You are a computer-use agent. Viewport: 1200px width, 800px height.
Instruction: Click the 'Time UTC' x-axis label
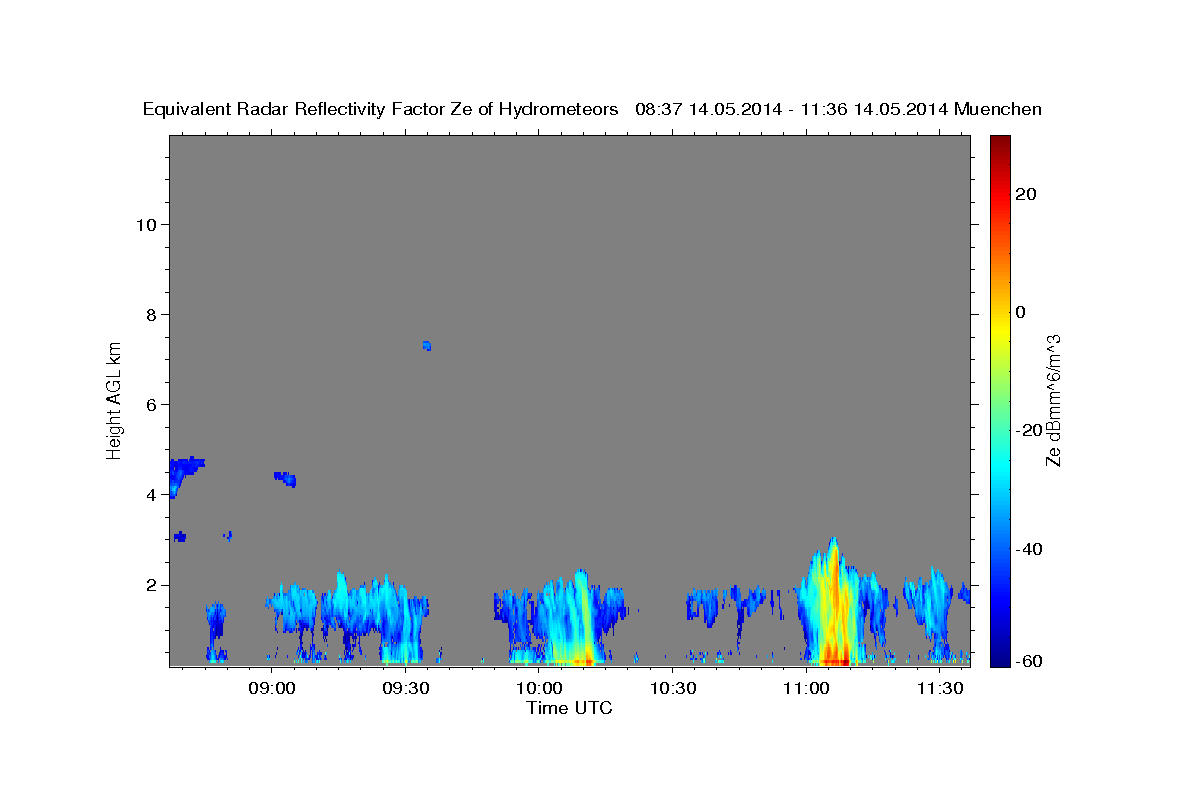[x=569, y=708]
